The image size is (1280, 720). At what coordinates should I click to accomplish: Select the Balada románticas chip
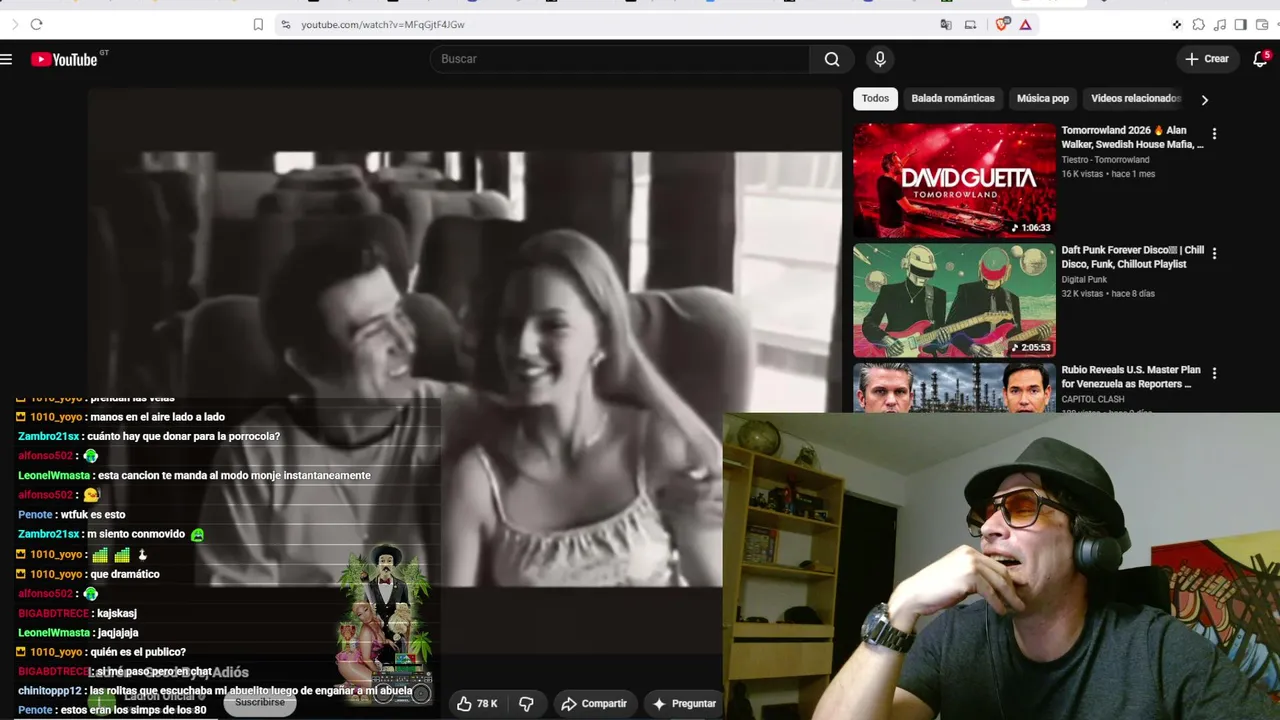[x=953, y=98]
